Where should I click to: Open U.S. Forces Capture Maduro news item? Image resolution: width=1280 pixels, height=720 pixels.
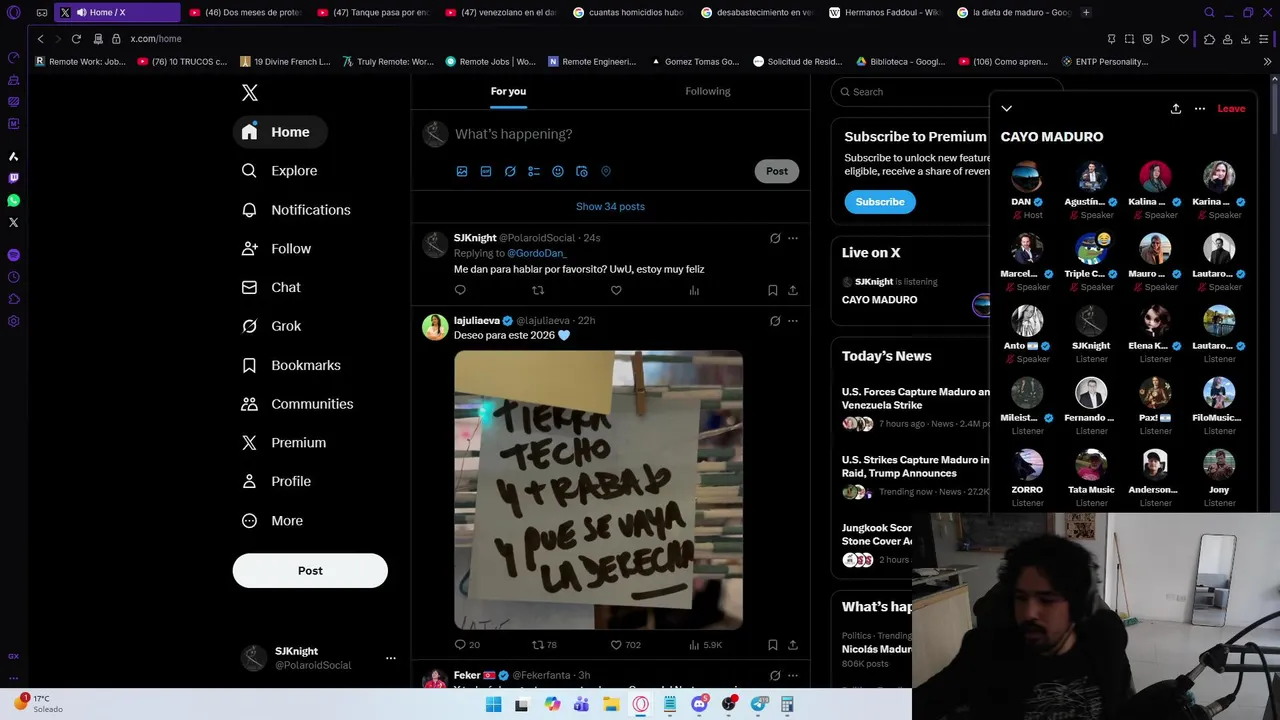[915, 408]
